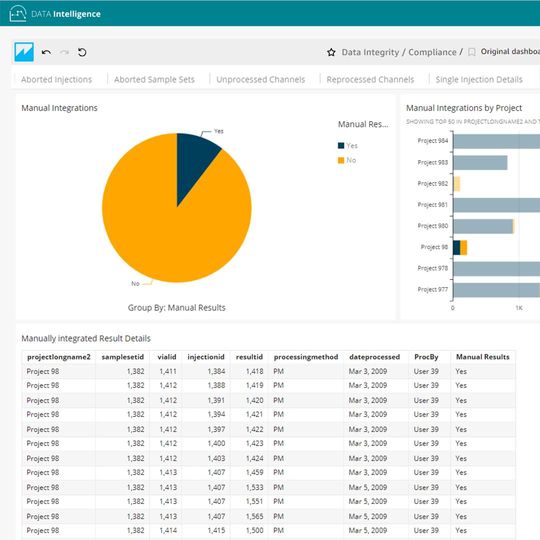Click the dark blue Project 98 bar segment
540x540 pixels.
coord(457,248)
